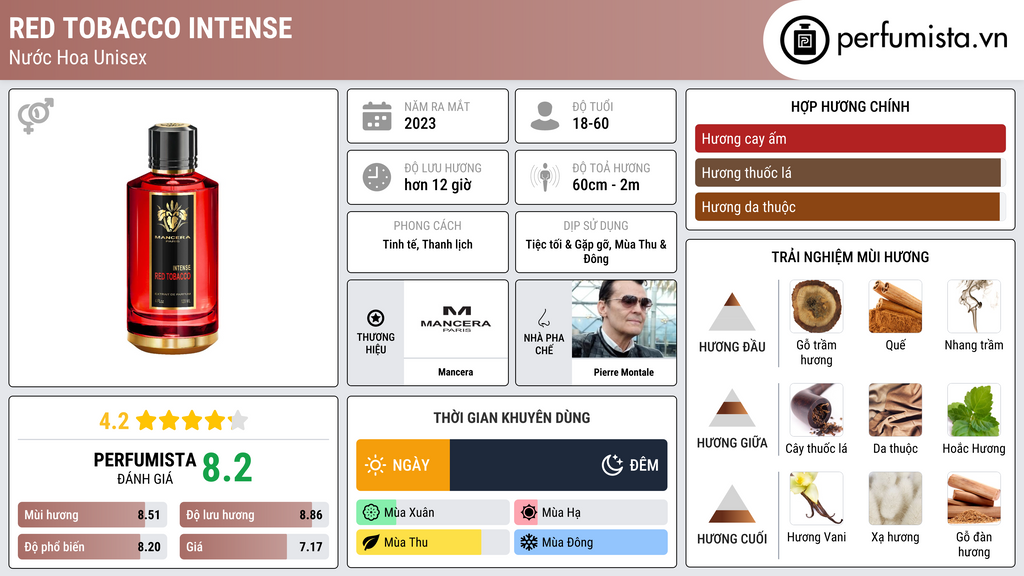
Task: Click the Pierre Montale name label
Action: pos(624,372)
